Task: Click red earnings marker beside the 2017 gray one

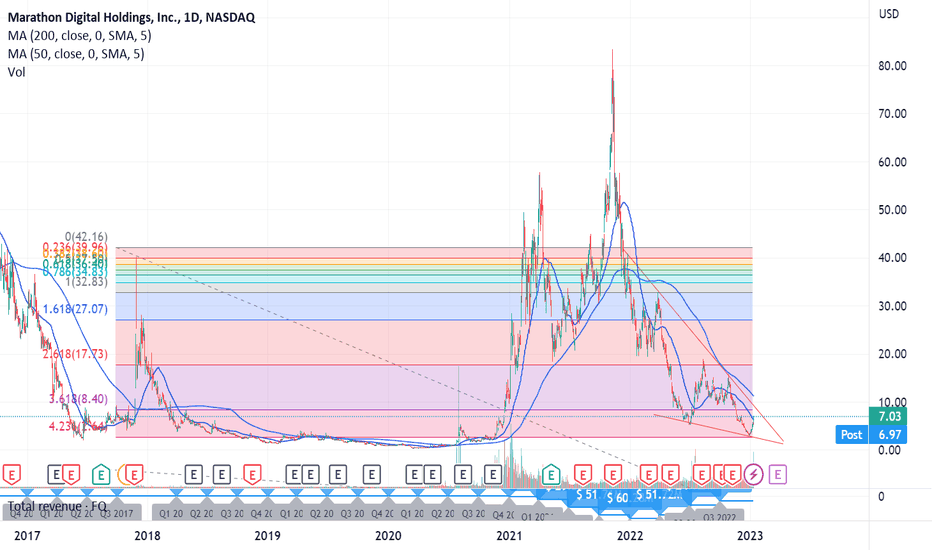Action: point(71,475)
